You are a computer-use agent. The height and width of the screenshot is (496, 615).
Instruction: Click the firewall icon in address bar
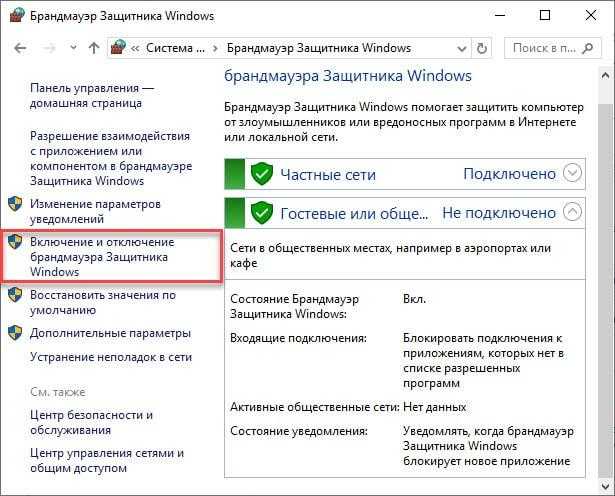tap(118, 47)
